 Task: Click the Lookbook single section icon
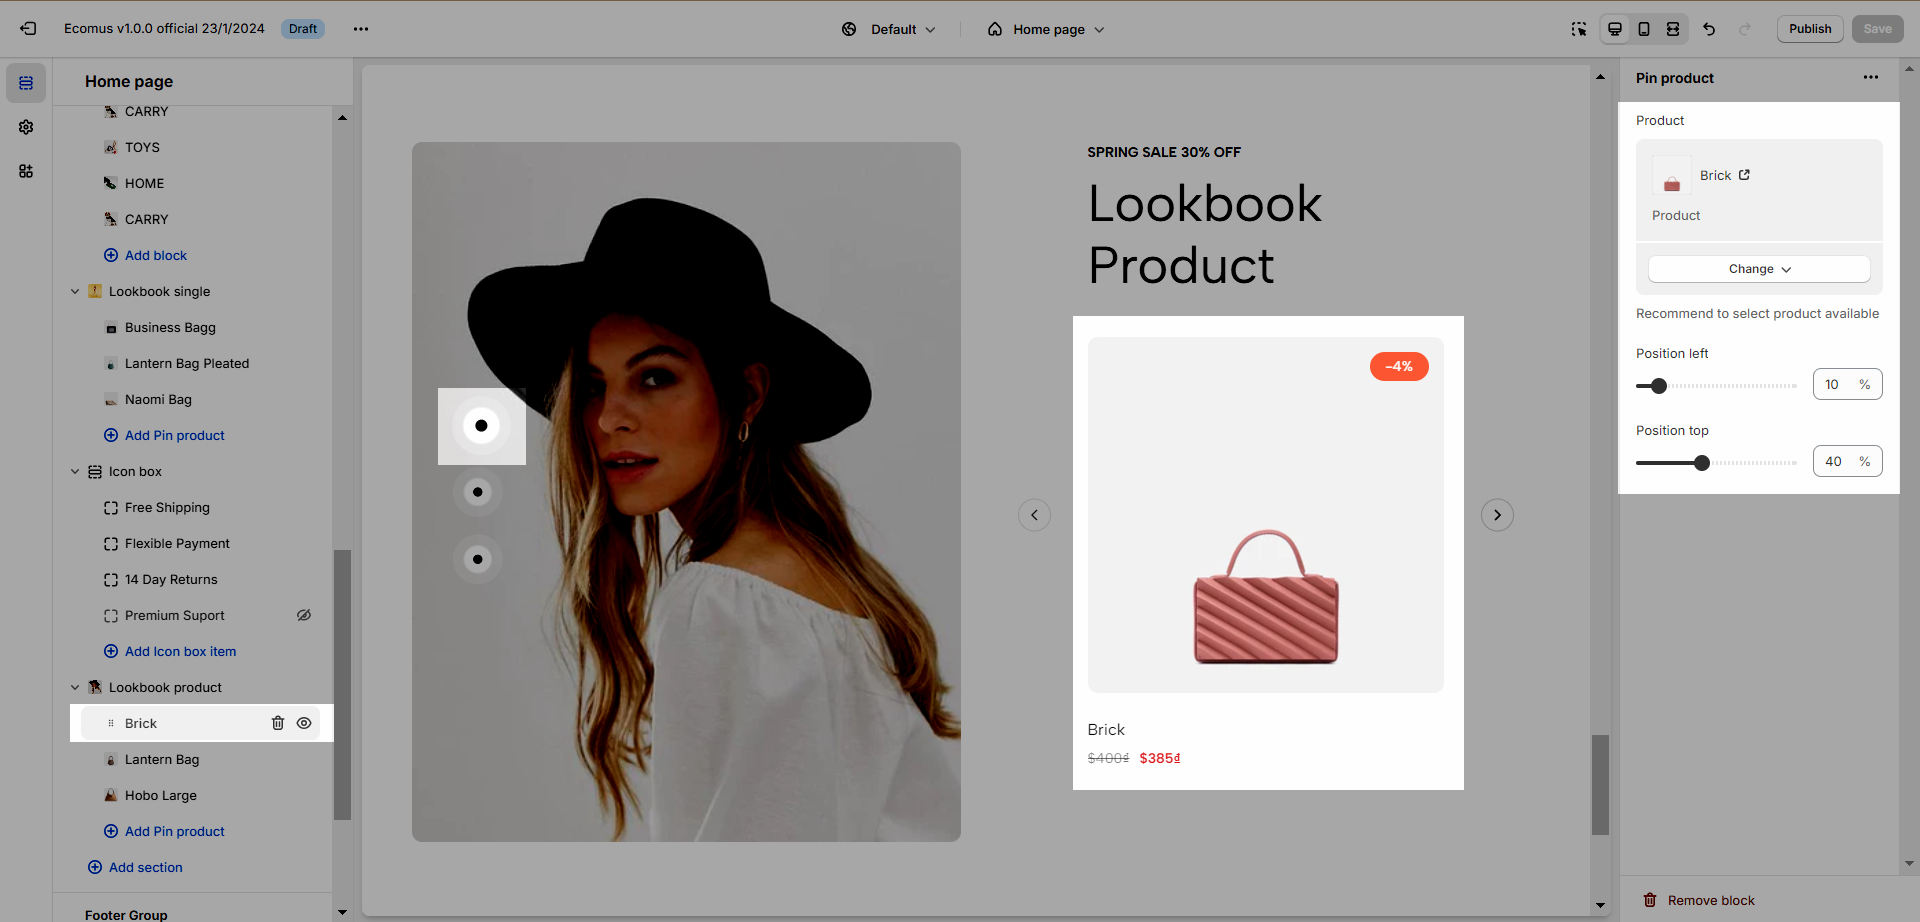[x=95, y=291]
